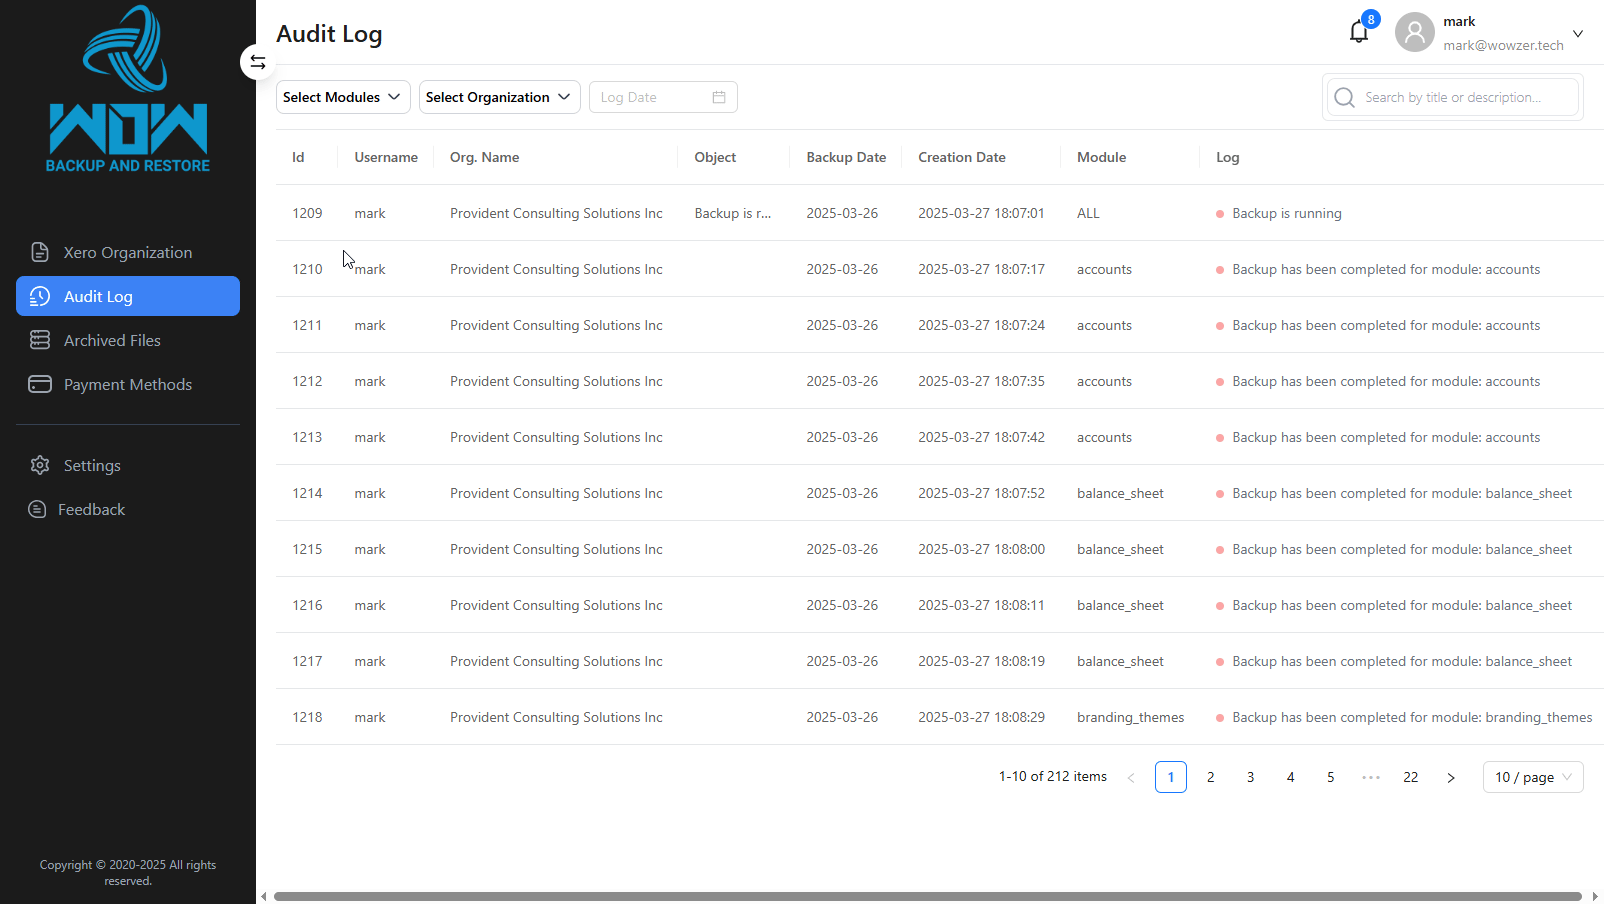Navigate to Xero Organization in sidebar

click(127, 252)
